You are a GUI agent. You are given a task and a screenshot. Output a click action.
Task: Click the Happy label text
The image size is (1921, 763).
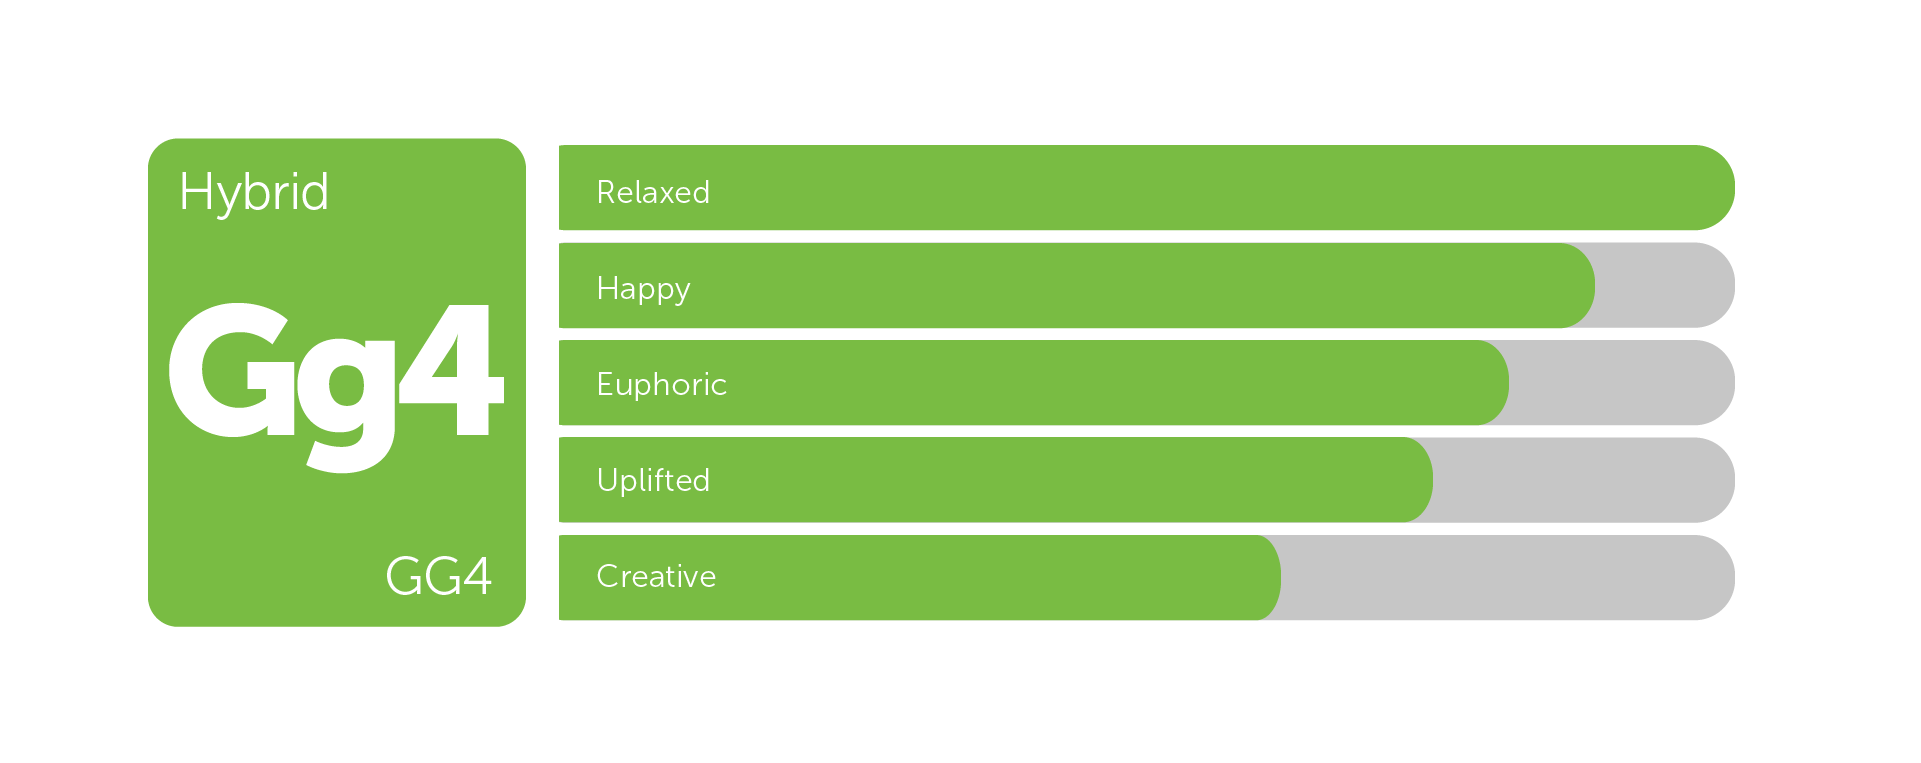coord(643,288)
